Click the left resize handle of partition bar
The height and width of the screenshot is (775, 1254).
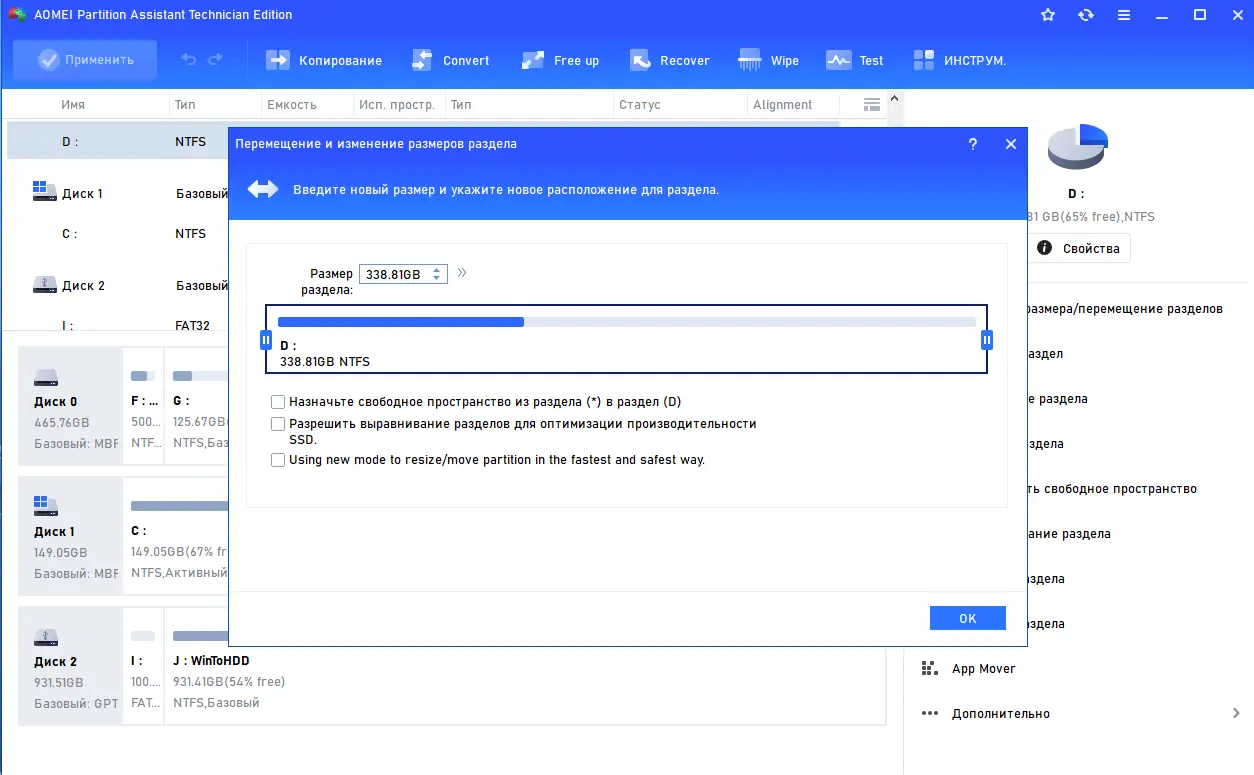pos(266,340)
